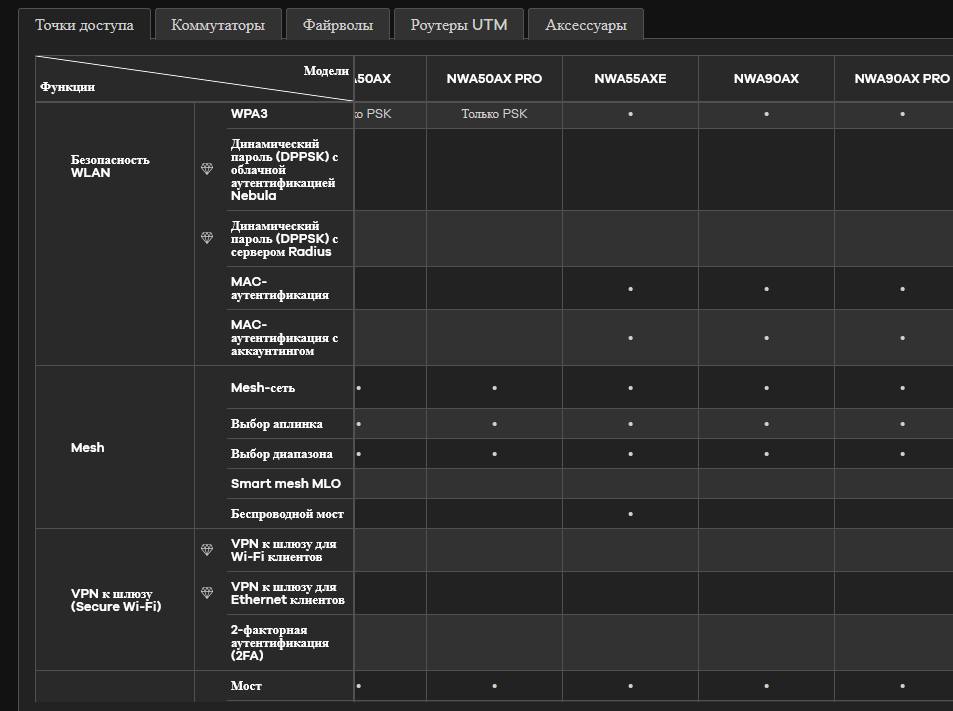953x711 pixels.
Task: Select the WPA3 feature row label
Action: (x=249, y=114)
